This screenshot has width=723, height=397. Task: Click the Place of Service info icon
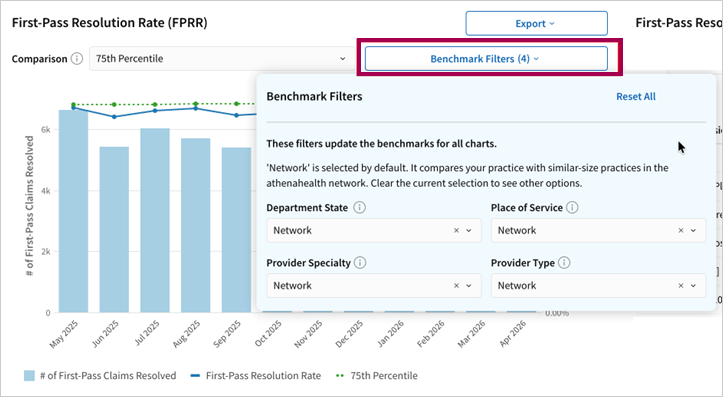tap(572, 207)
